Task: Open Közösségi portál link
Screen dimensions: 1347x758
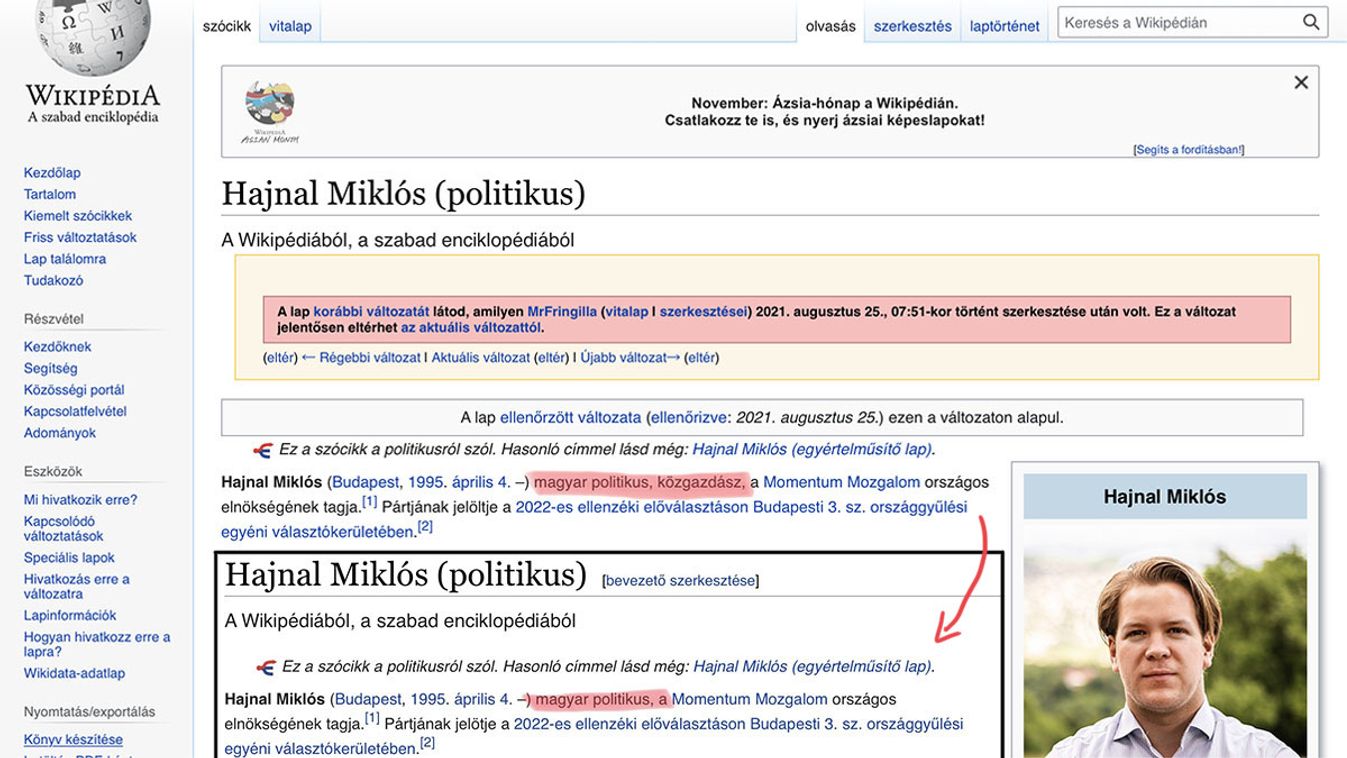Action: [74, 390]
